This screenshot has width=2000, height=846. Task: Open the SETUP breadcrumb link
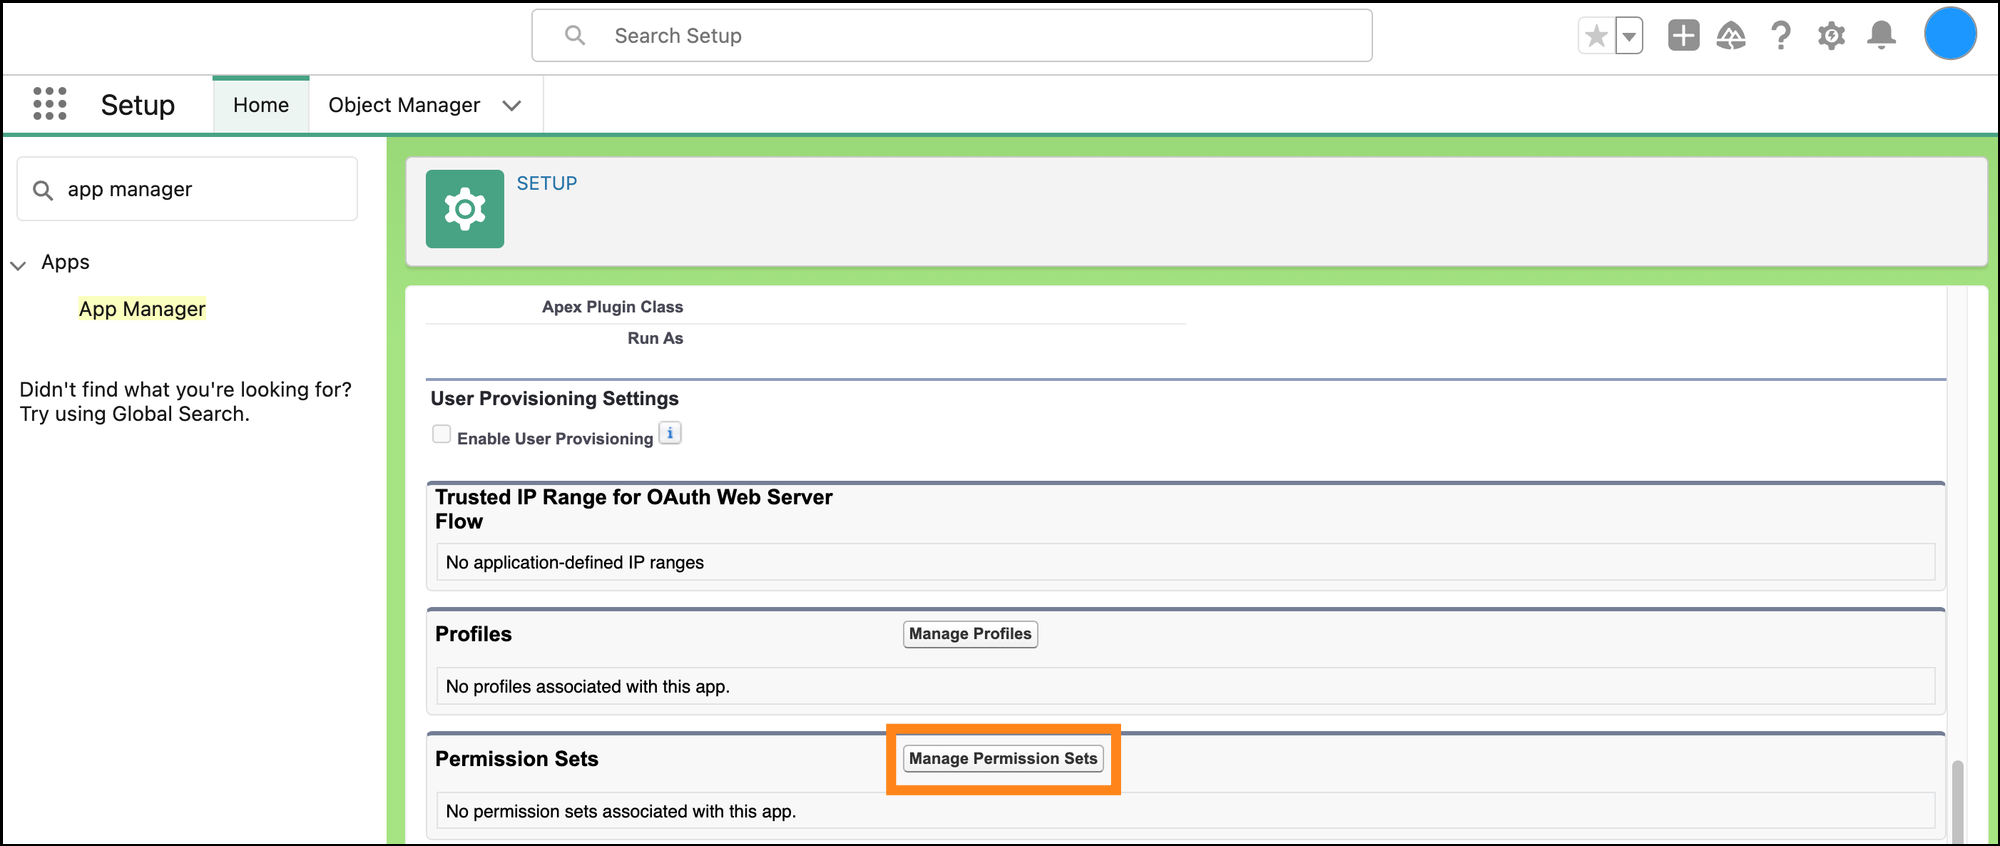547,184
